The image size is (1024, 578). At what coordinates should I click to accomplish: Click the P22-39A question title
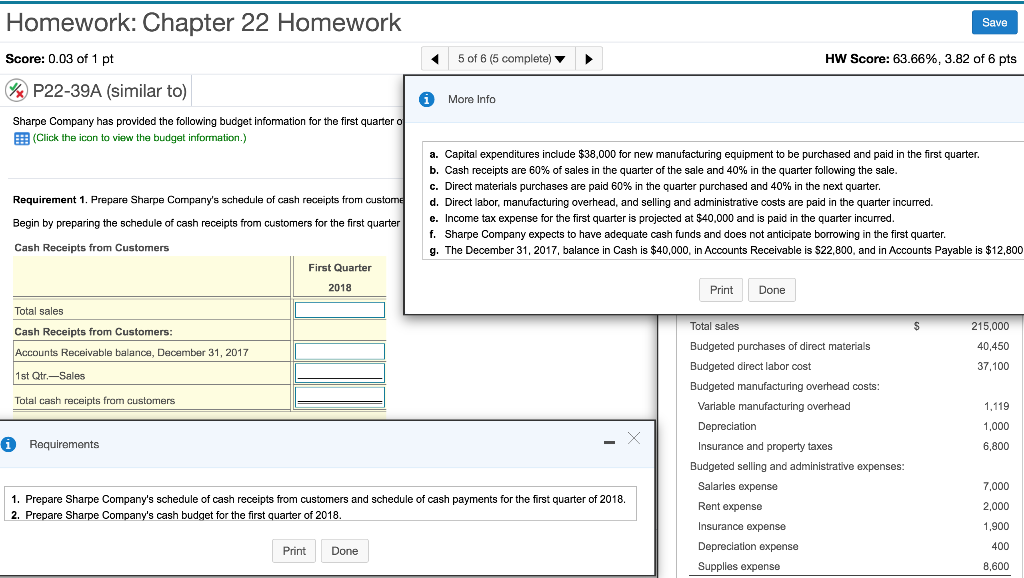110,91
